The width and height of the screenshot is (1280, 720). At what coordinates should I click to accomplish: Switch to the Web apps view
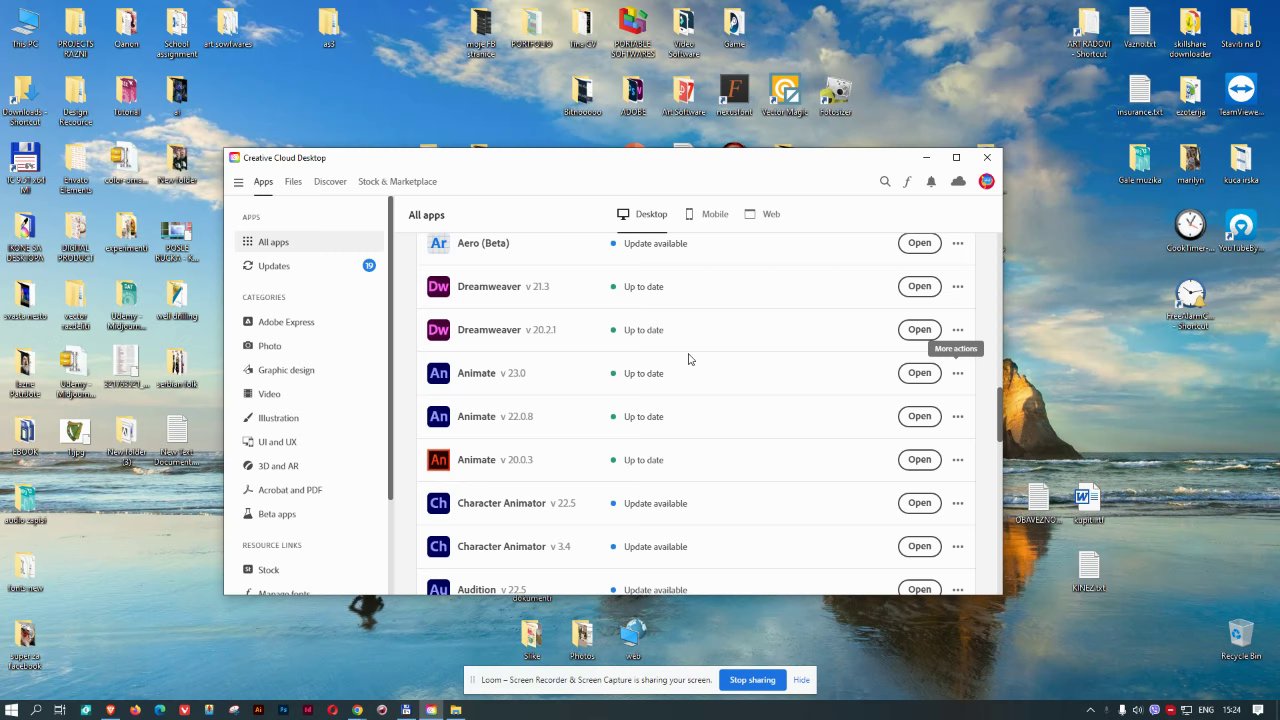pos(762,214)
